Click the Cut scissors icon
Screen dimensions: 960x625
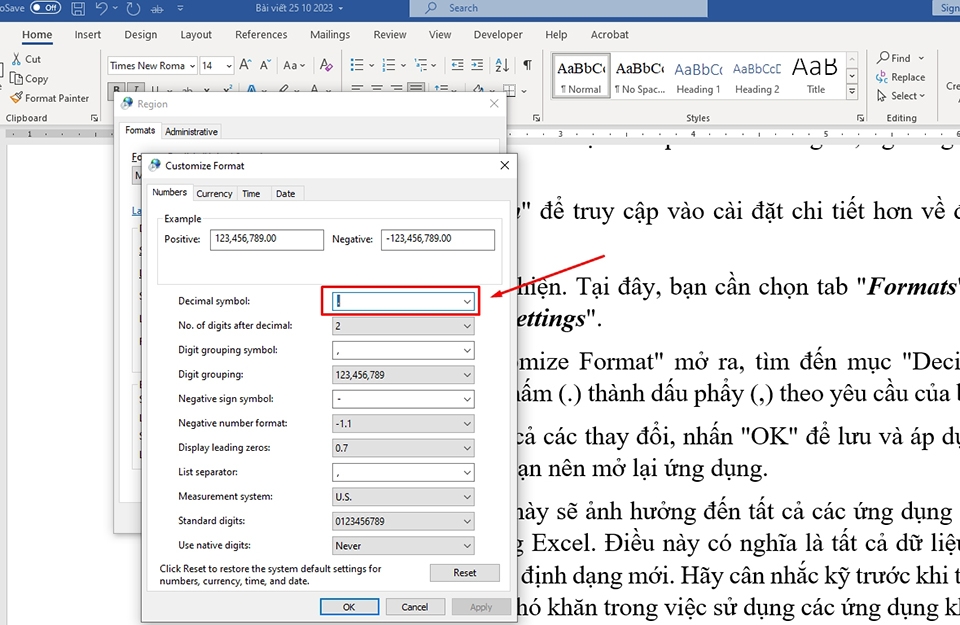click(17, 59)
